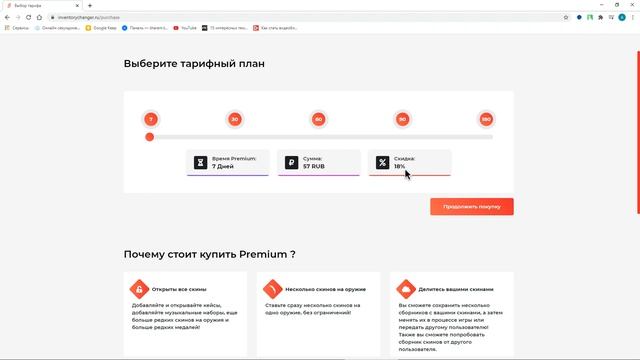Click the "18%" discount value
640x360 pixels.
pyautogui.click(x=400, y=166)
